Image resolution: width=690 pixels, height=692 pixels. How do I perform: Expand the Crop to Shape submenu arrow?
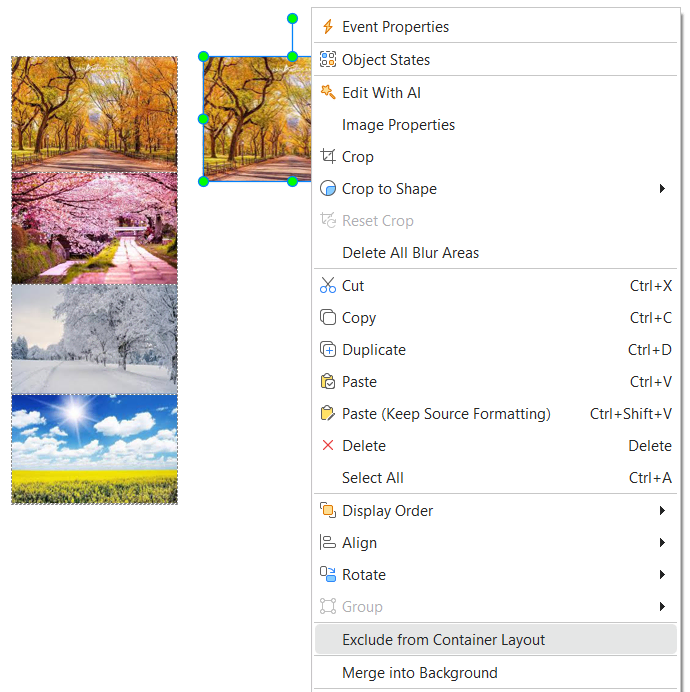(x=662, y=189)
